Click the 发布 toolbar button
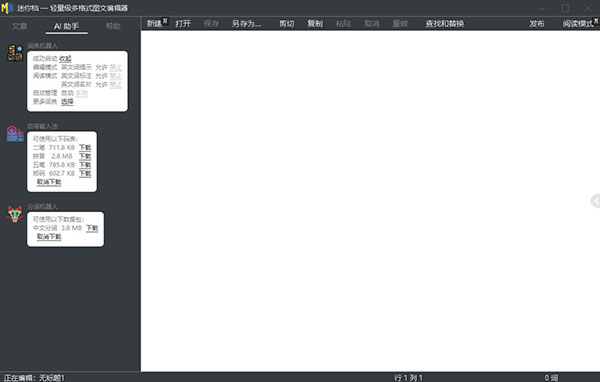 [x=536, y=24]
